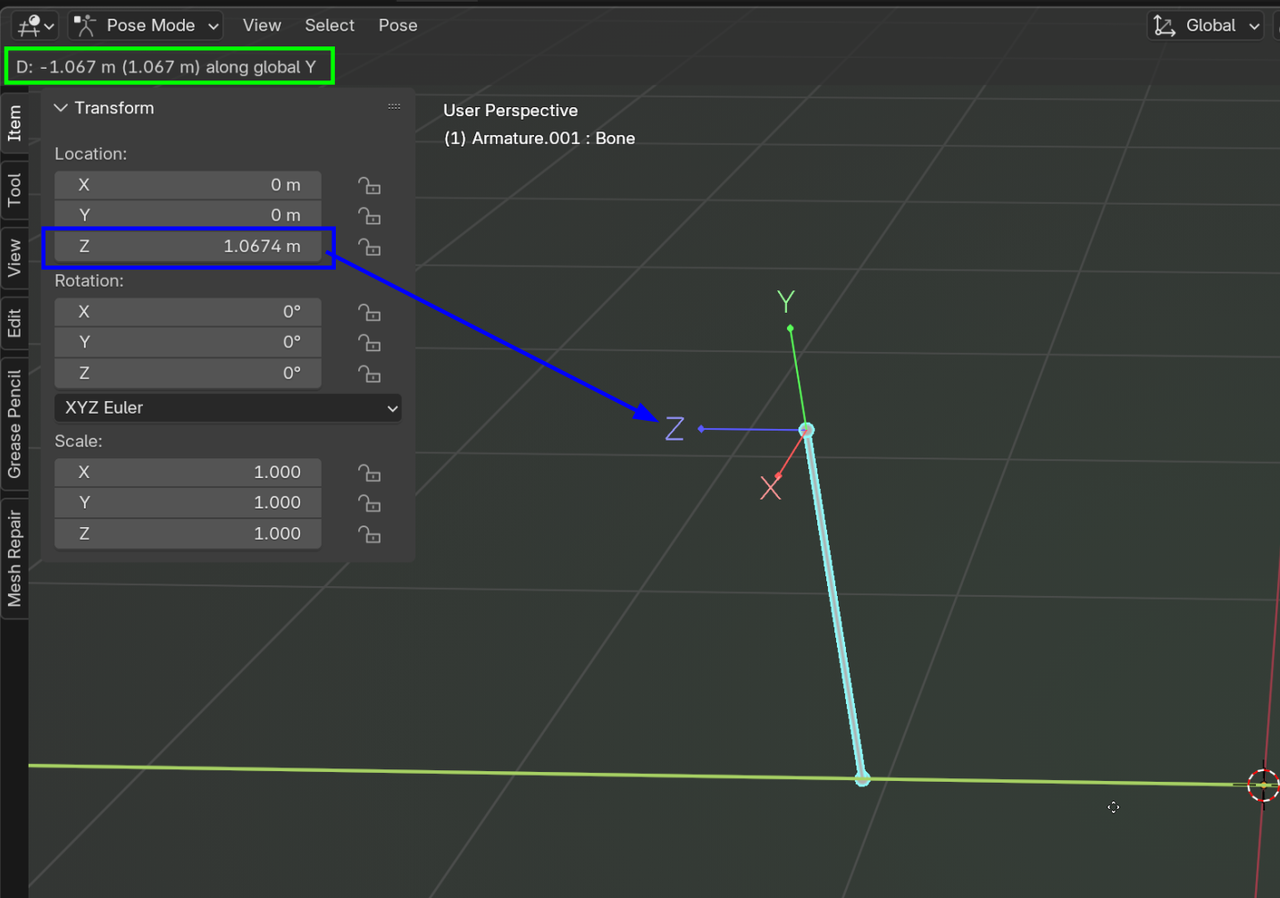Open the Pose menu
The image size is (1280, 898).
[398, 25]
